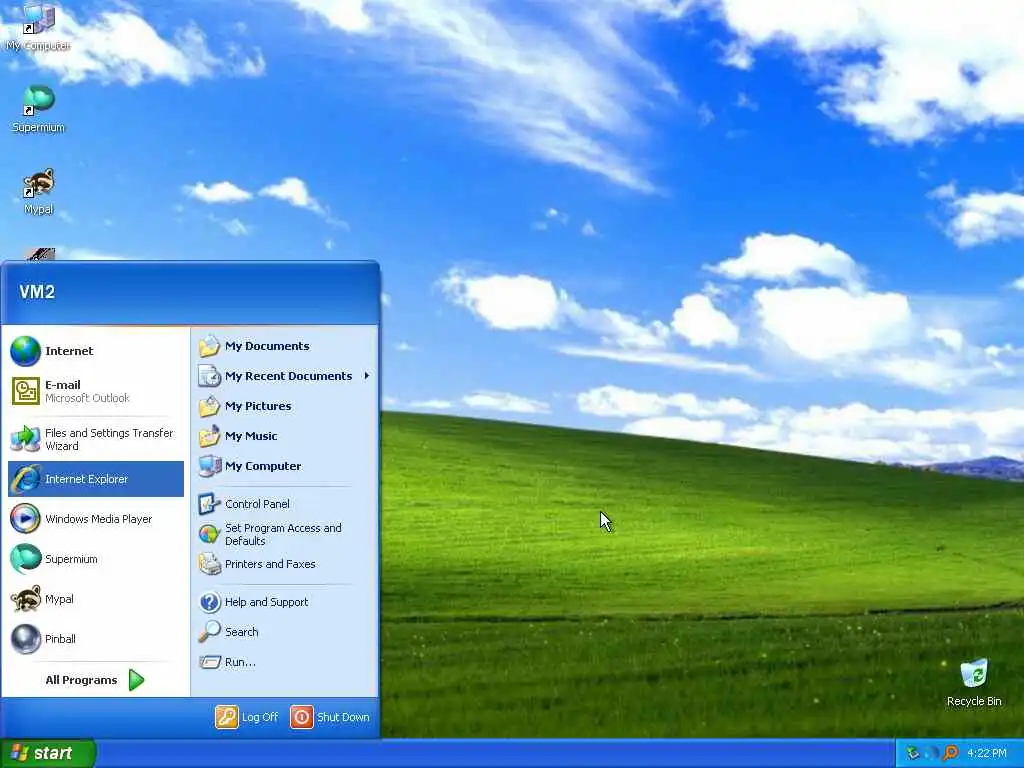Click the 4:22 PM taskbar clock
The height and width of the screenshot is (768, 1024).
click(987, 753)
